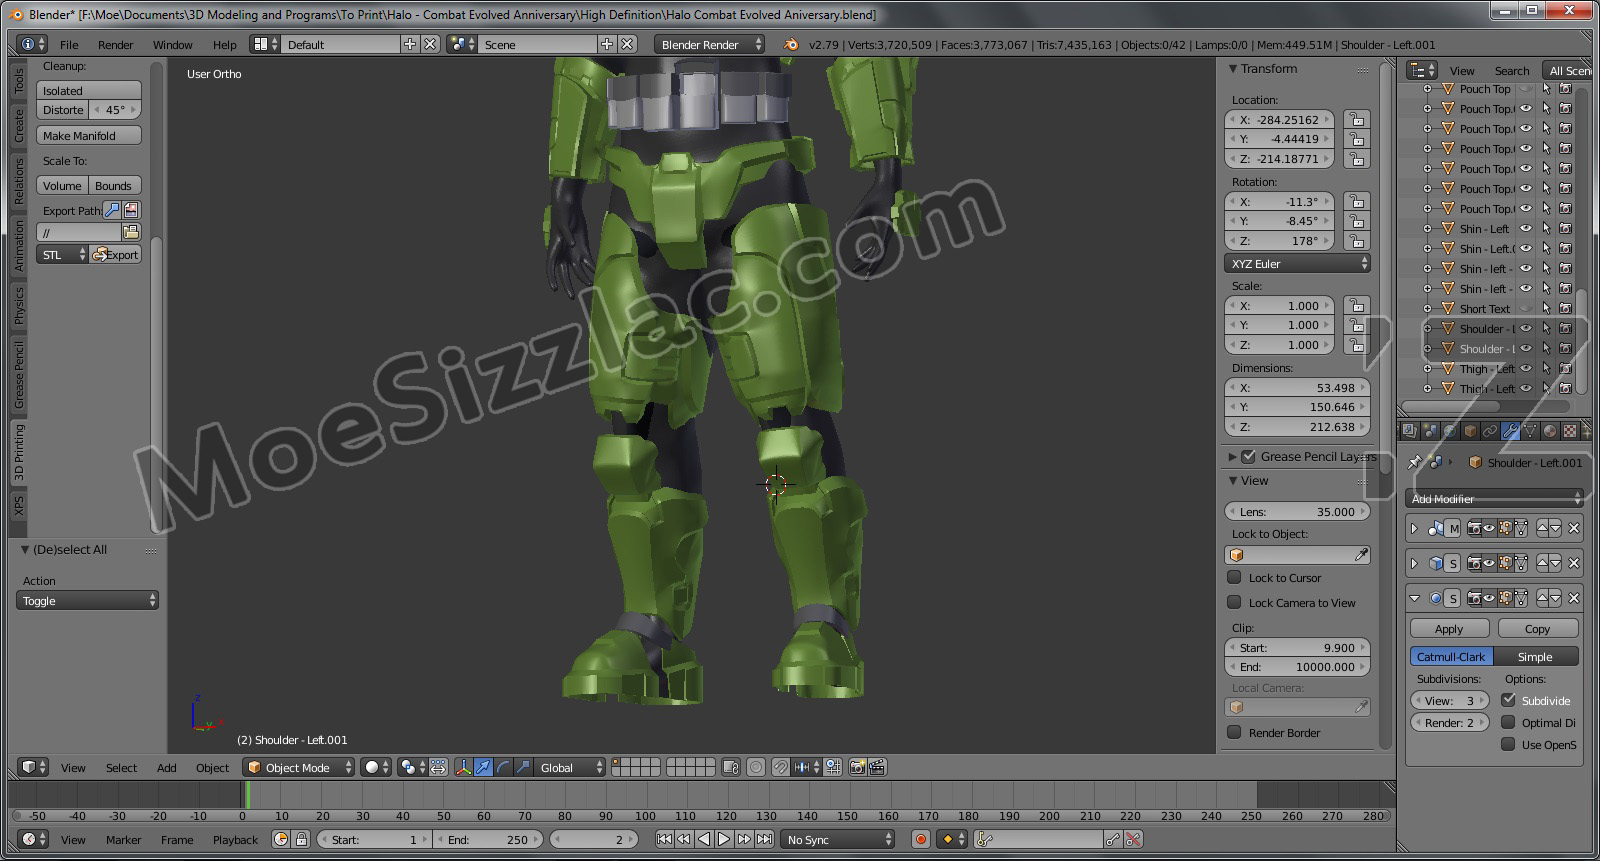Click the Make Manifold button
The image size is (1600, 861).
point(89,136)
